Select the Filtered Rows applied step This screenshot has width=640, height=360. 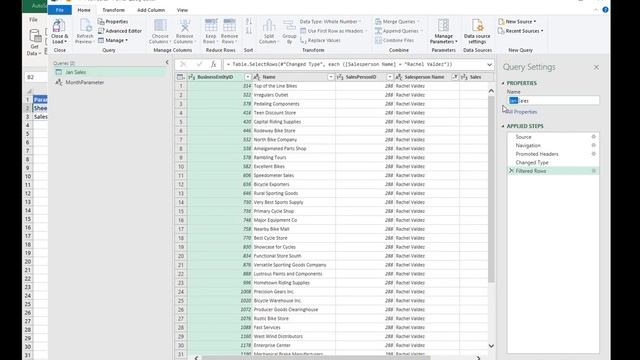[x=553, y=171]
